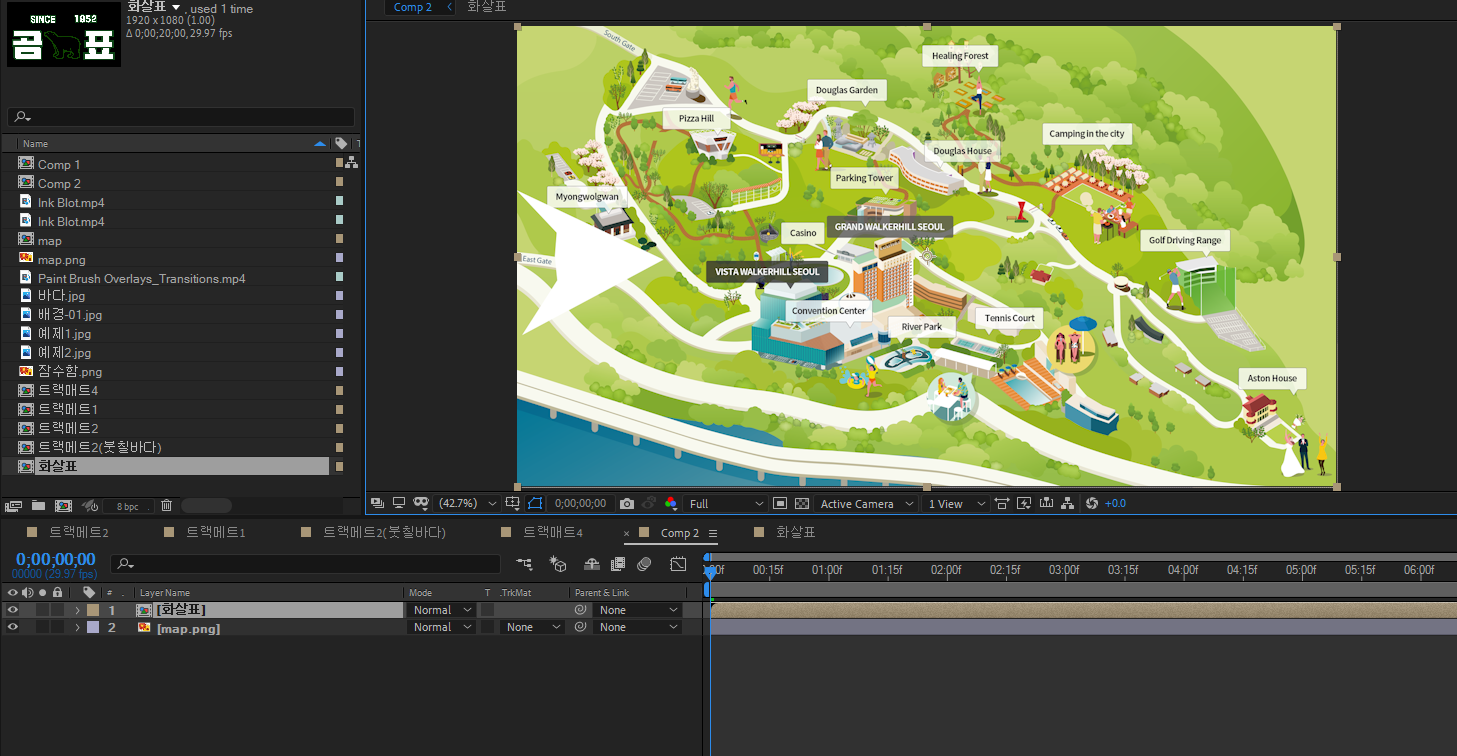Toggle Pixel Aspect Ratio Correction icon

pyautogui.click(x=1002, y=503)
